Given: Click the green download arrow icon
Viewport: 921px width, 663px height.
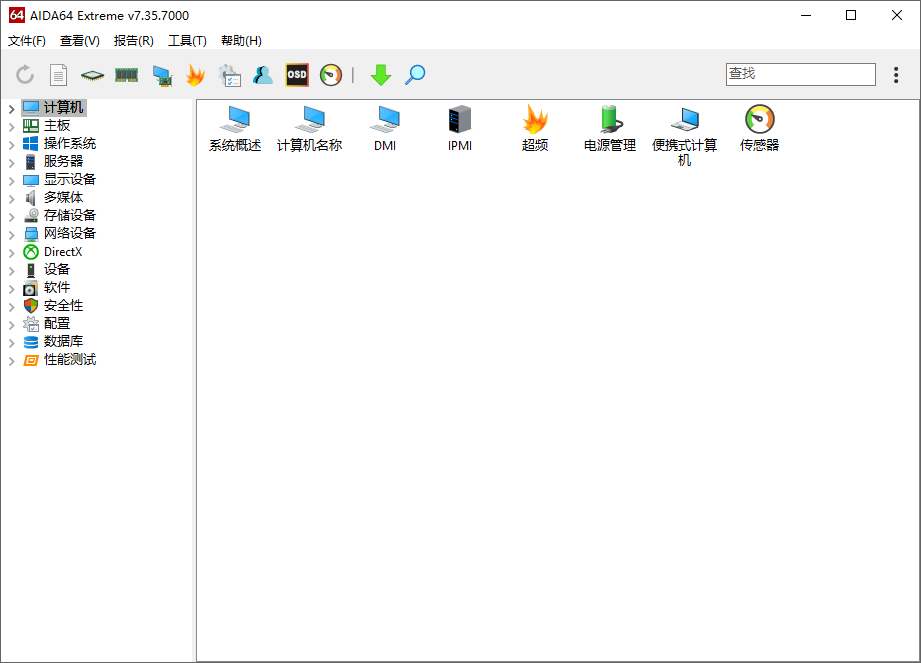Looking at the screenshot, I should (x=381, y=75).
